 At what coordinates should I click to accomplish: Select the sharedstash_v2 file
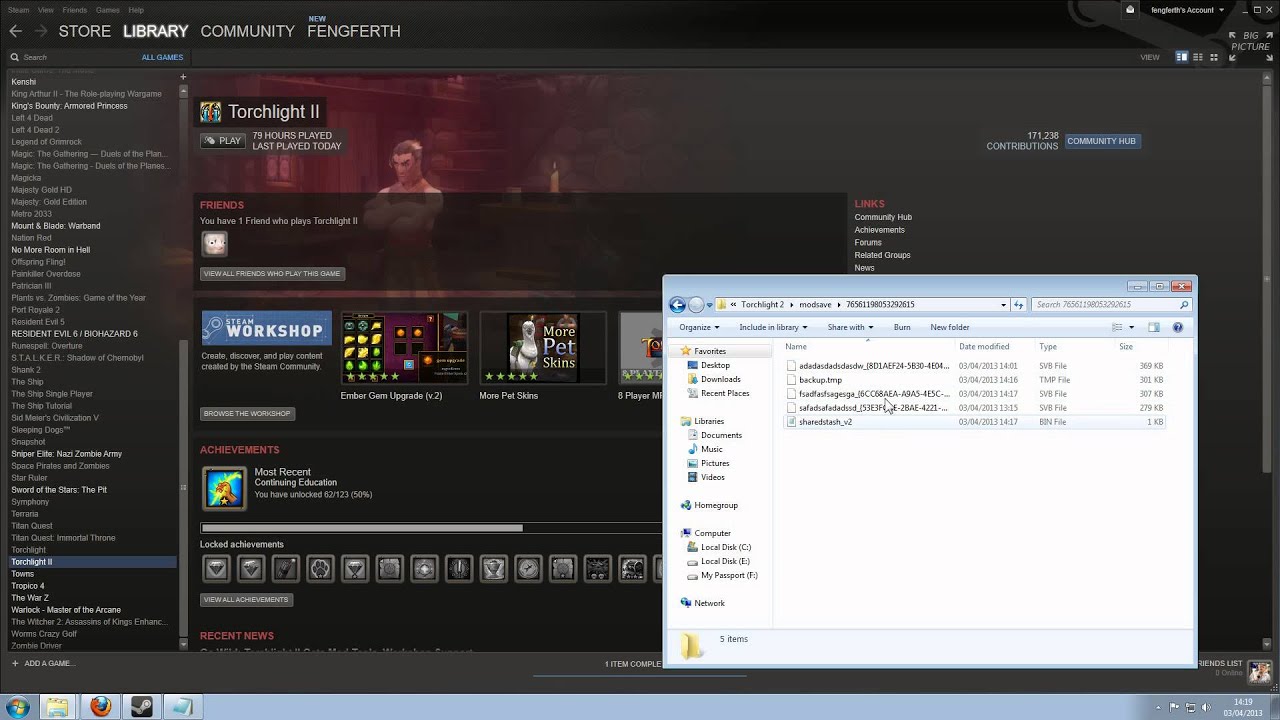[825, 422]
